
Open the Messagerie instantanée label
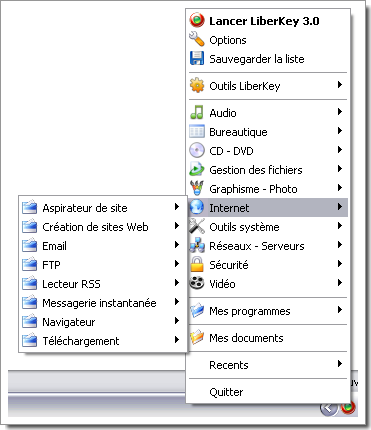pos(99,303)
